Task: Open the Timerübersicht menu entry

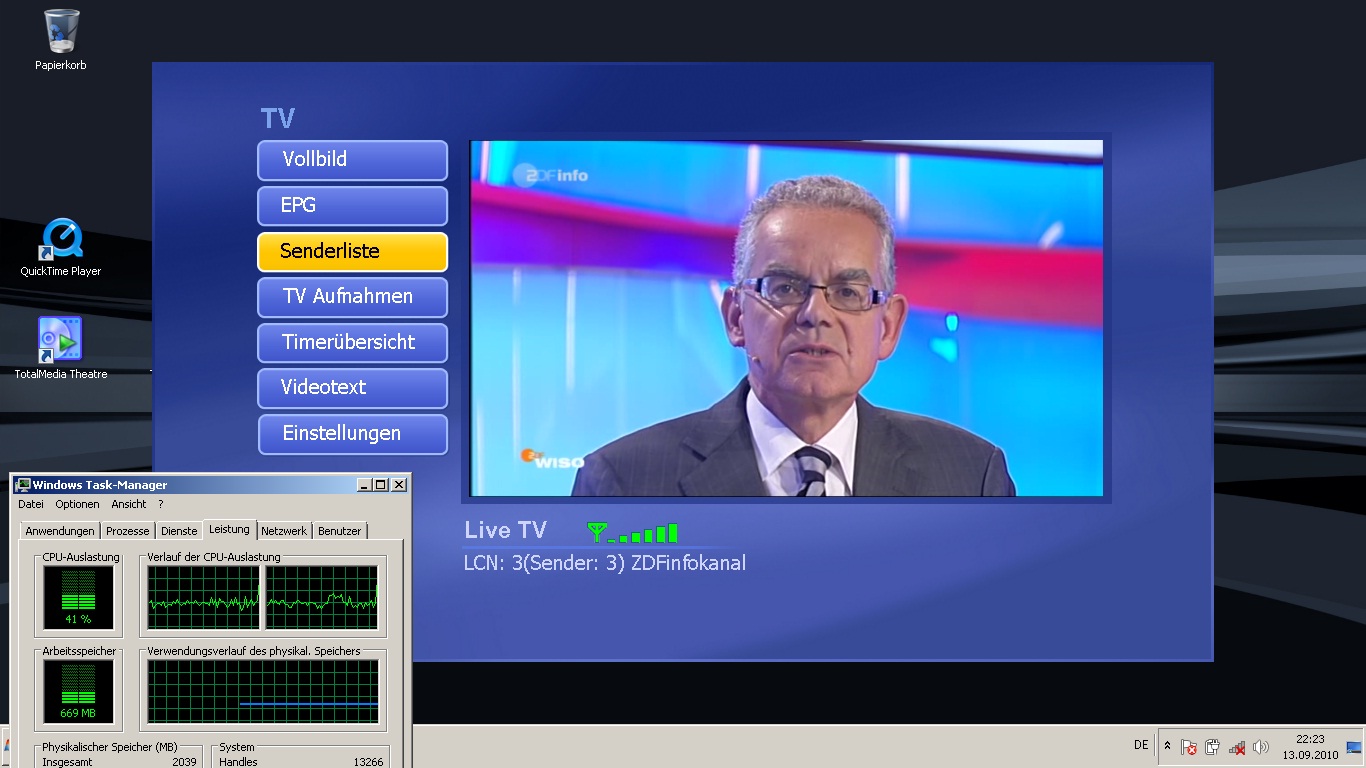Action: point(352,343)
